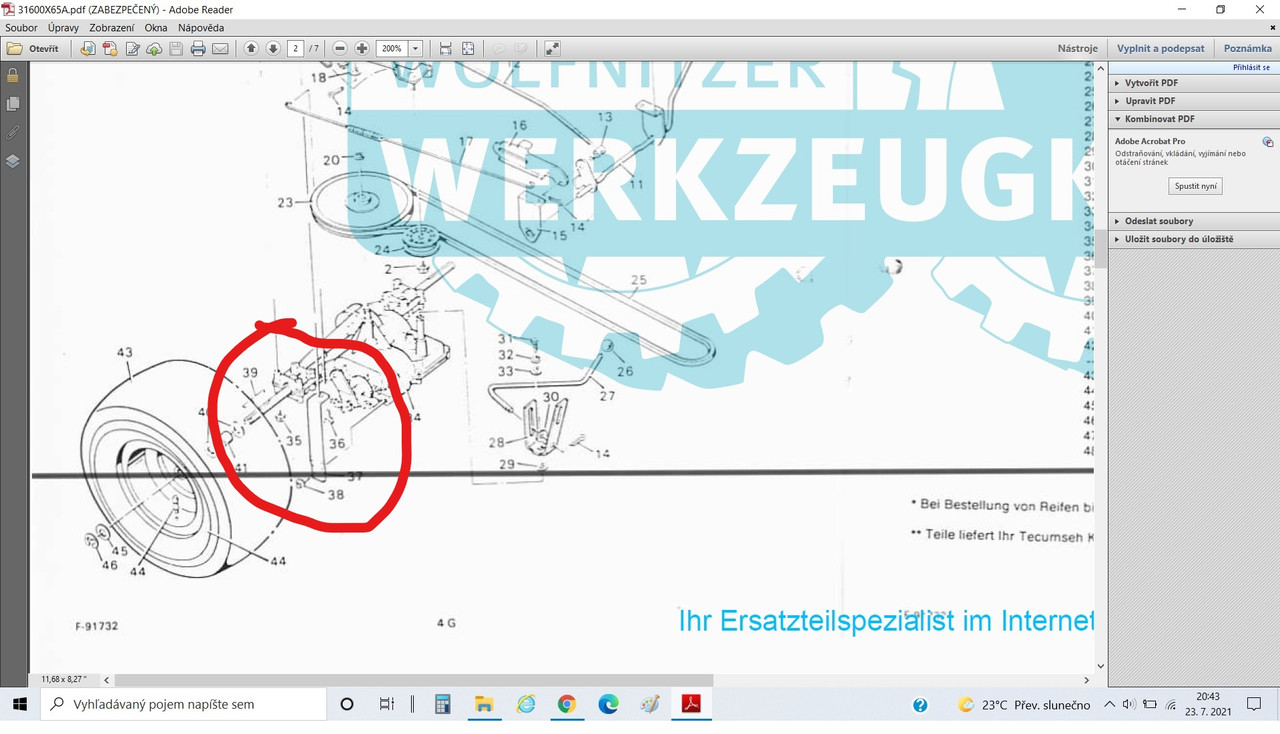Open Internet Explorer from the taskbar

tap(526, 704)
